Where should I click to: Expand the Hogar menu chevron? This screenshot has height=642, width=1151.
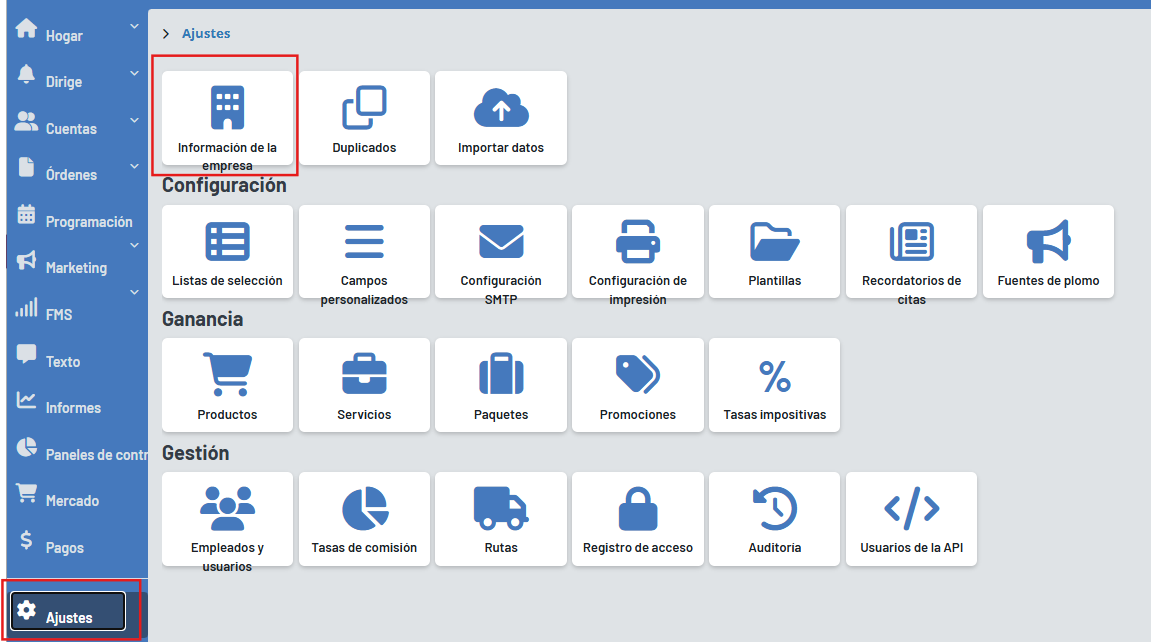coord(134,26)
